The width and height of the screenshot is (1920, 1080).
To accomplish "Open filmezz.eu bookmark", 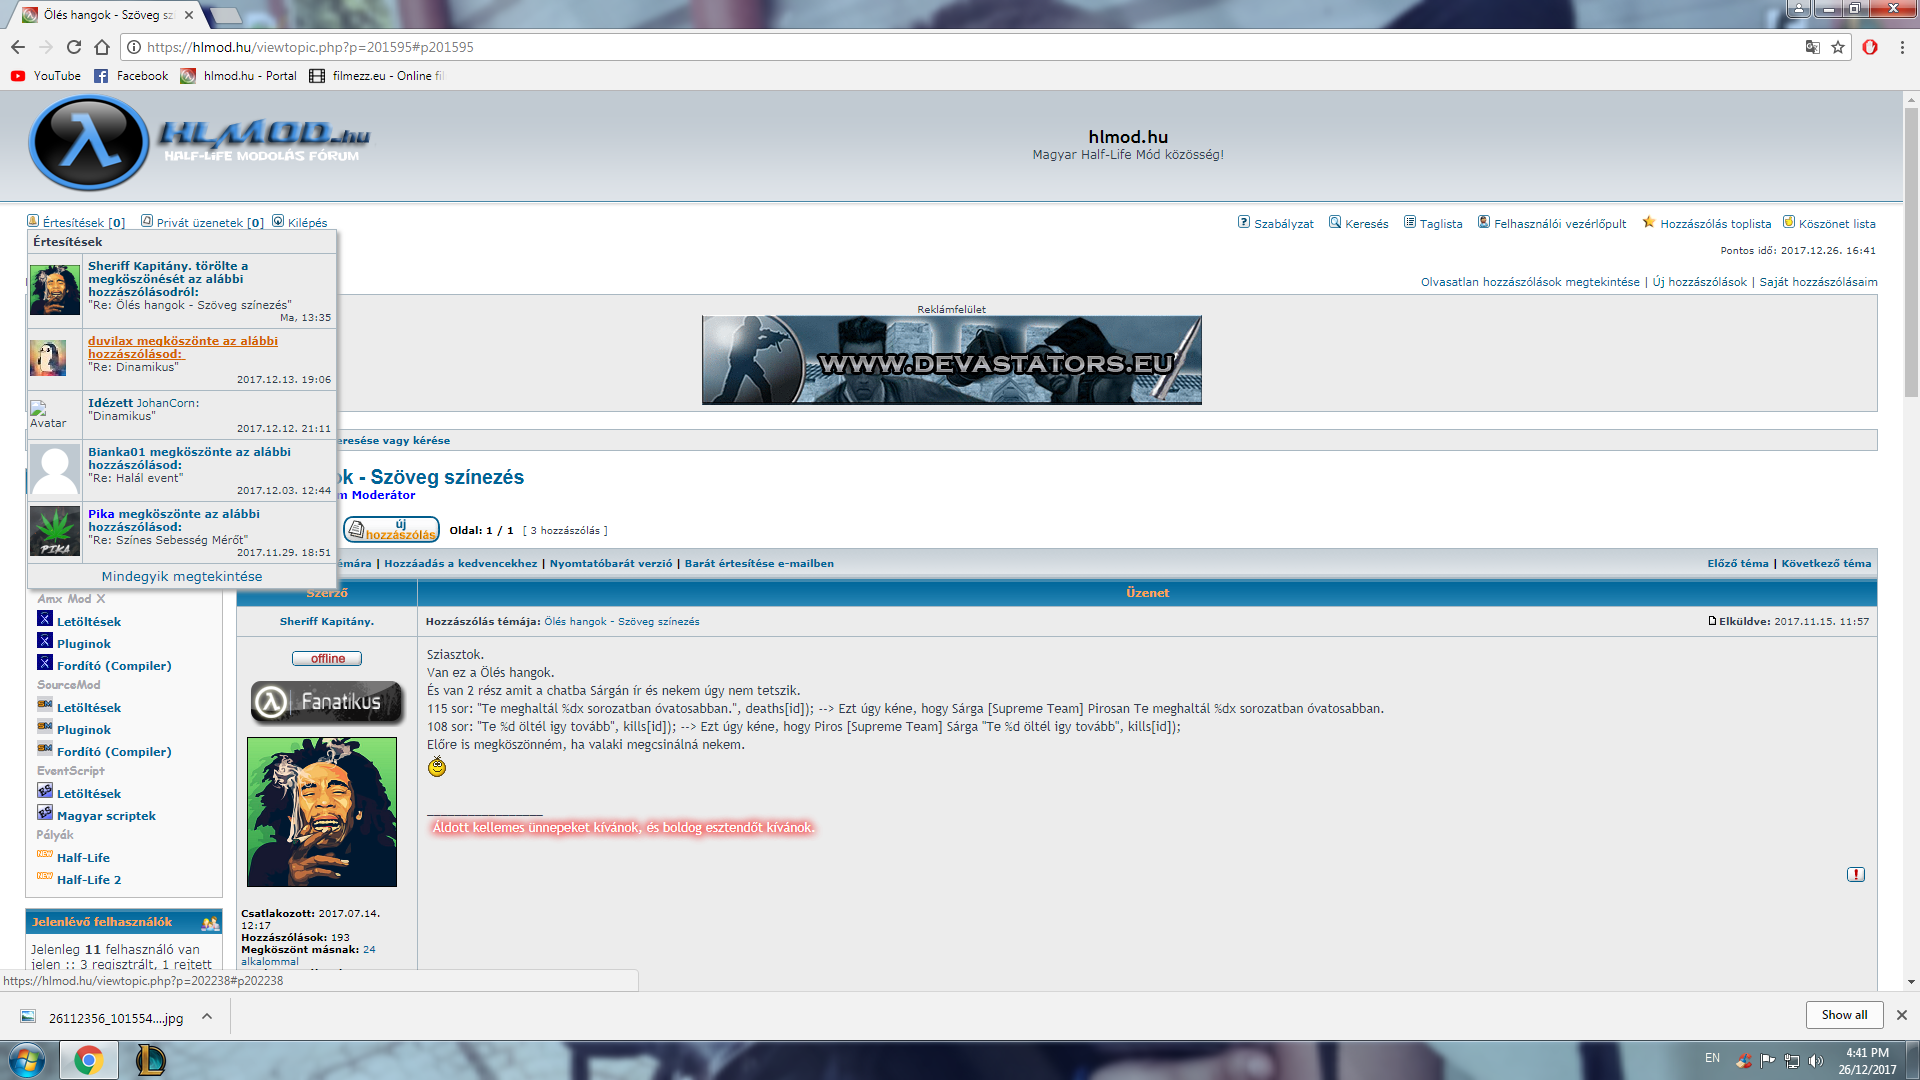I will 377,76.
